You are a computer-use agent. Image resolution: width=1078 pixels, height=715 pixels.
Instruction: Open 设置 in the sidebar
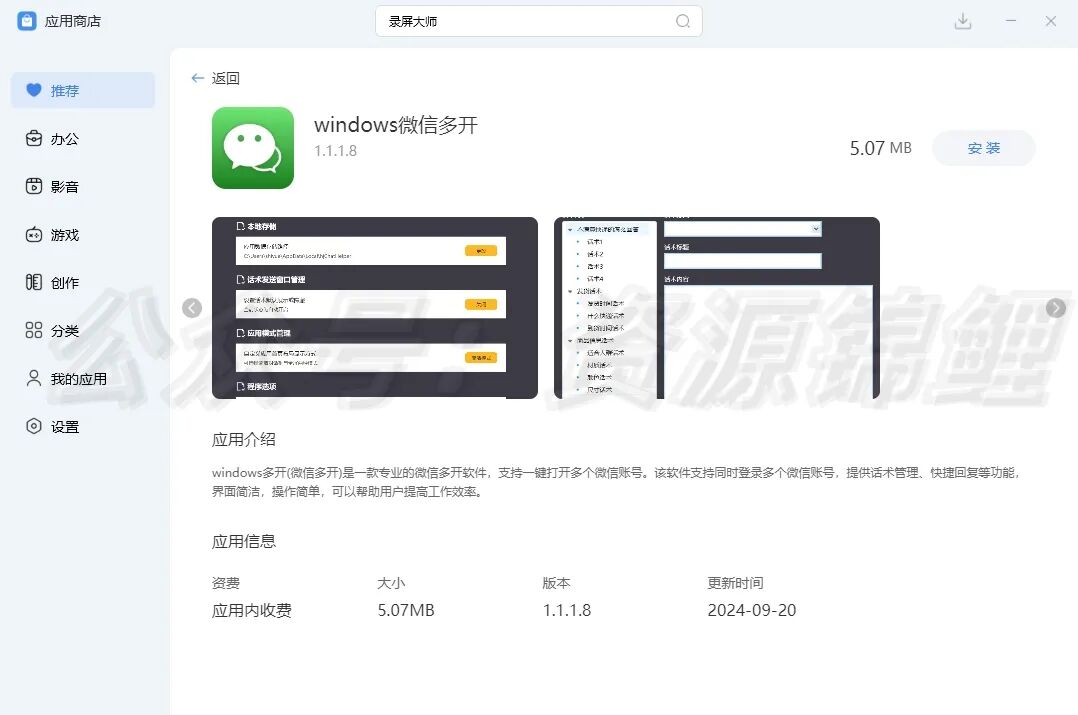click(82, 427)
